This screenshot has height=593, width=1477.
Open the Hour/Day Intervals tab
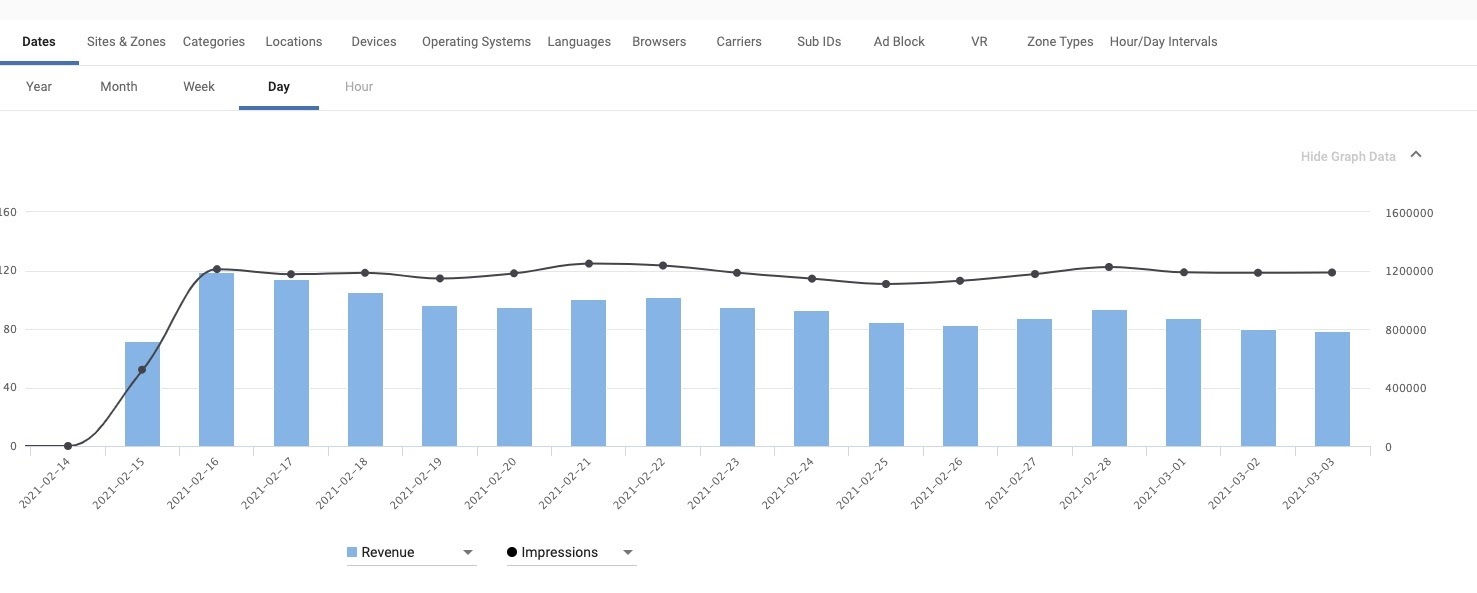tap(1163, 42)
